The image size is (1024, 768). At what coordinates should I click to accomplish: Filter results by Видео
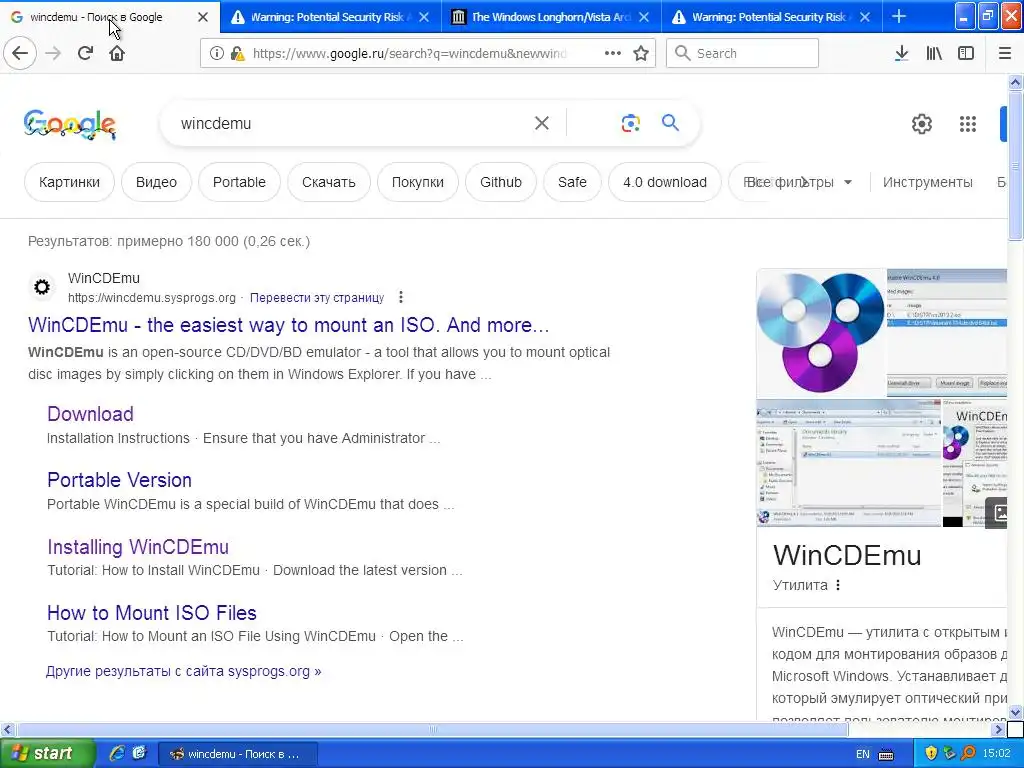156,182
